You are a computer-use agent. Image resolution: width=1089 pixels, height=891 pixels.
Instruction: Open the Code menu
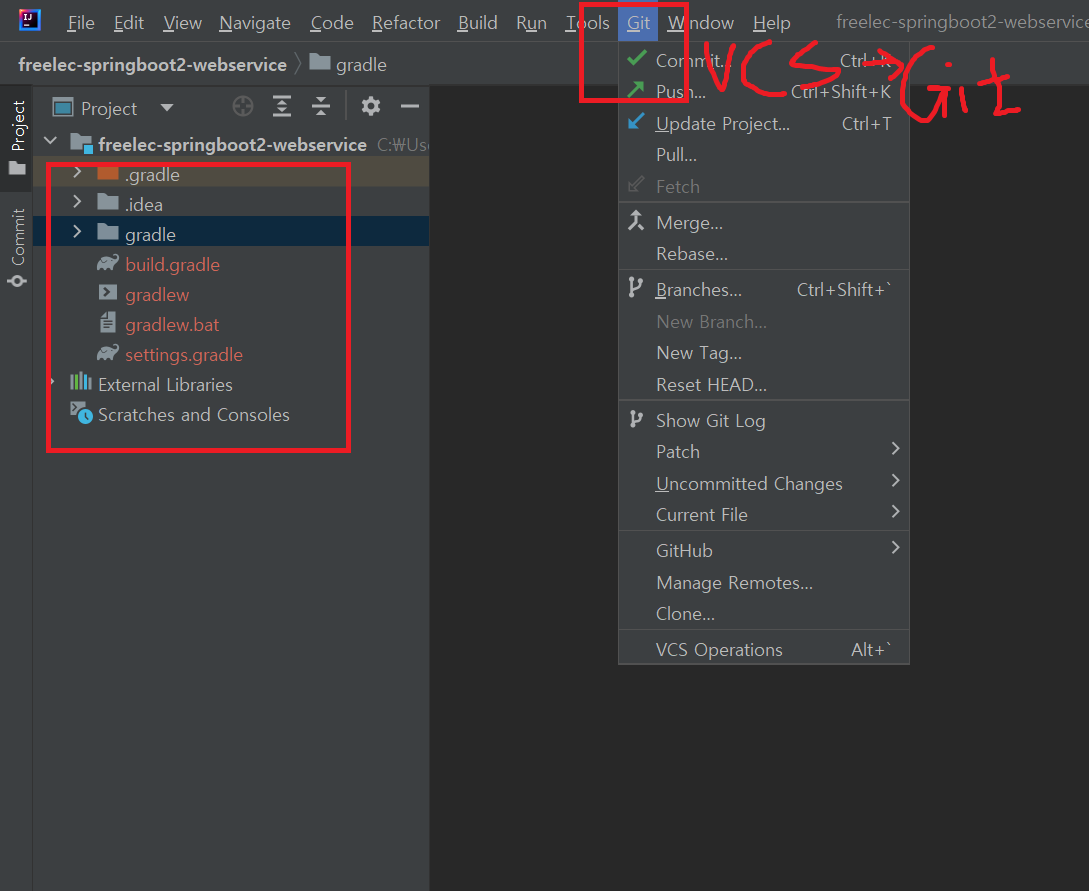332,23
